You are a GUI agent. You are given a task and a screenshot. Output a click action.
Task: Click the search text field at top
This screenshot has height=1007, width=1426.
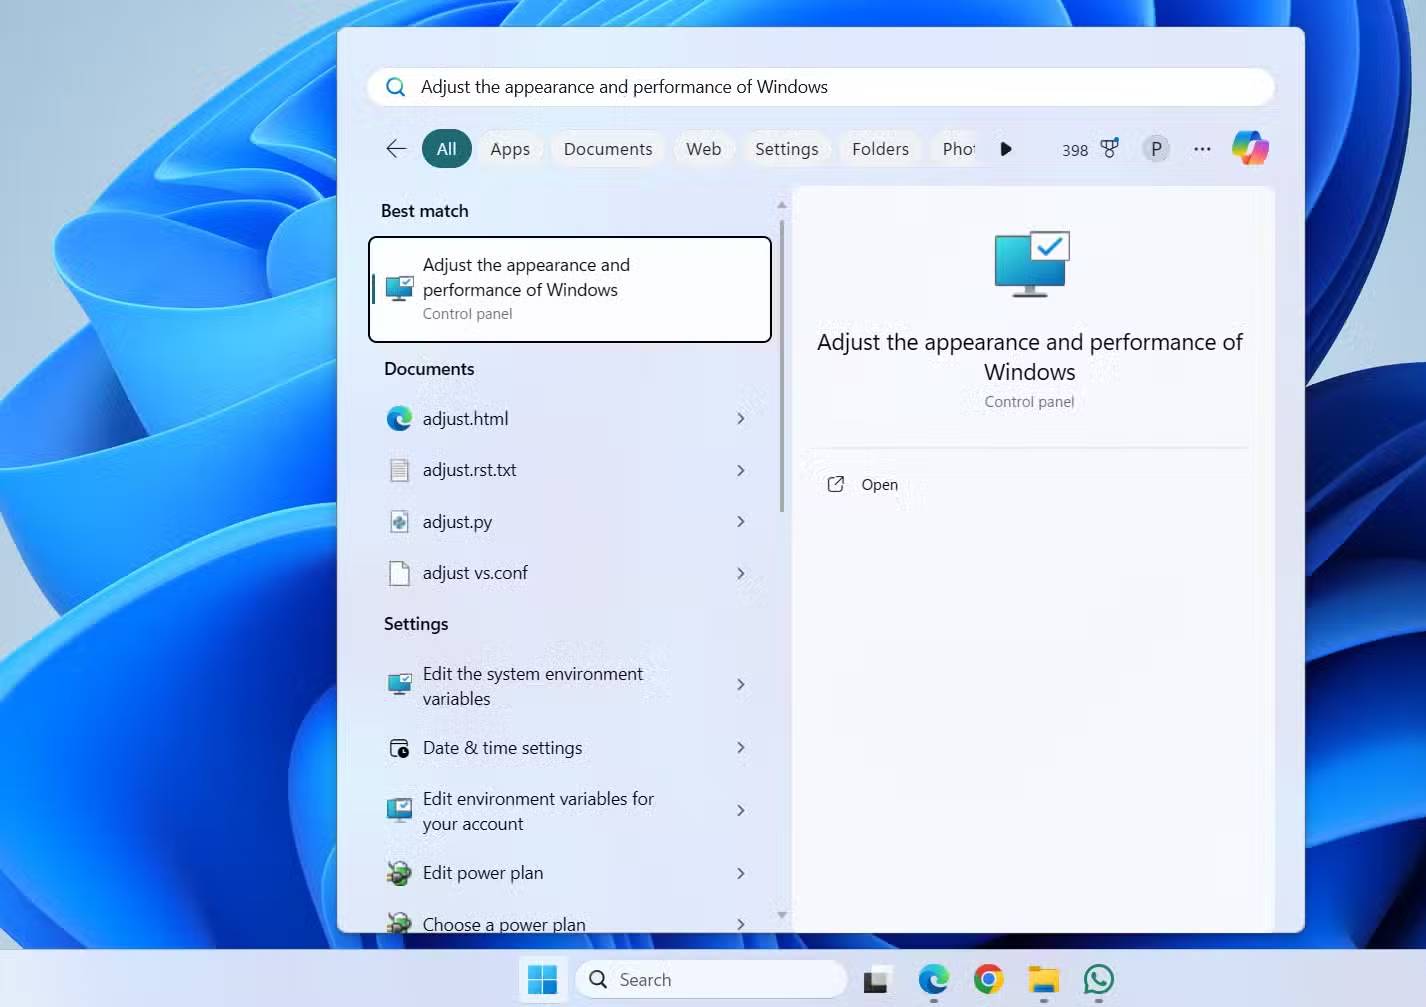coord(820,87)
